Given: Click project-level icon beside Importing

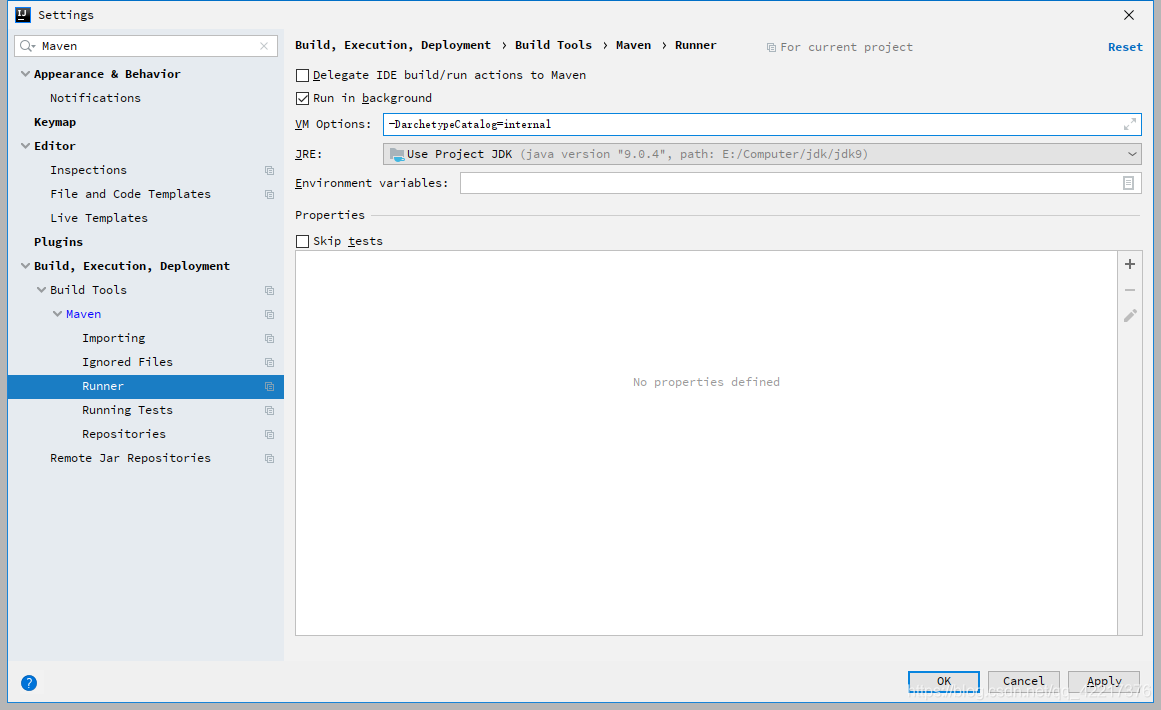Looking at the screenshot, I should (270, 338).
